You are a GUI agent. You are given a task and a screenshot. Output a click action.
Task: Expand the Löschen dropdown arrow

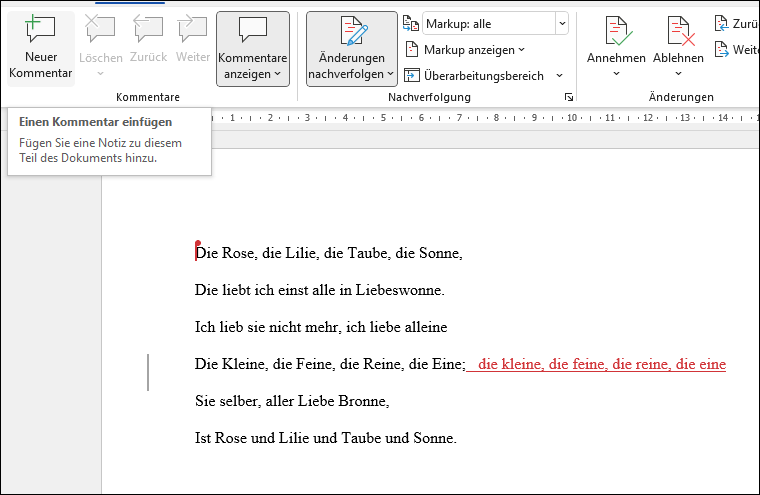pyautogui.click(x=100, y=74)
